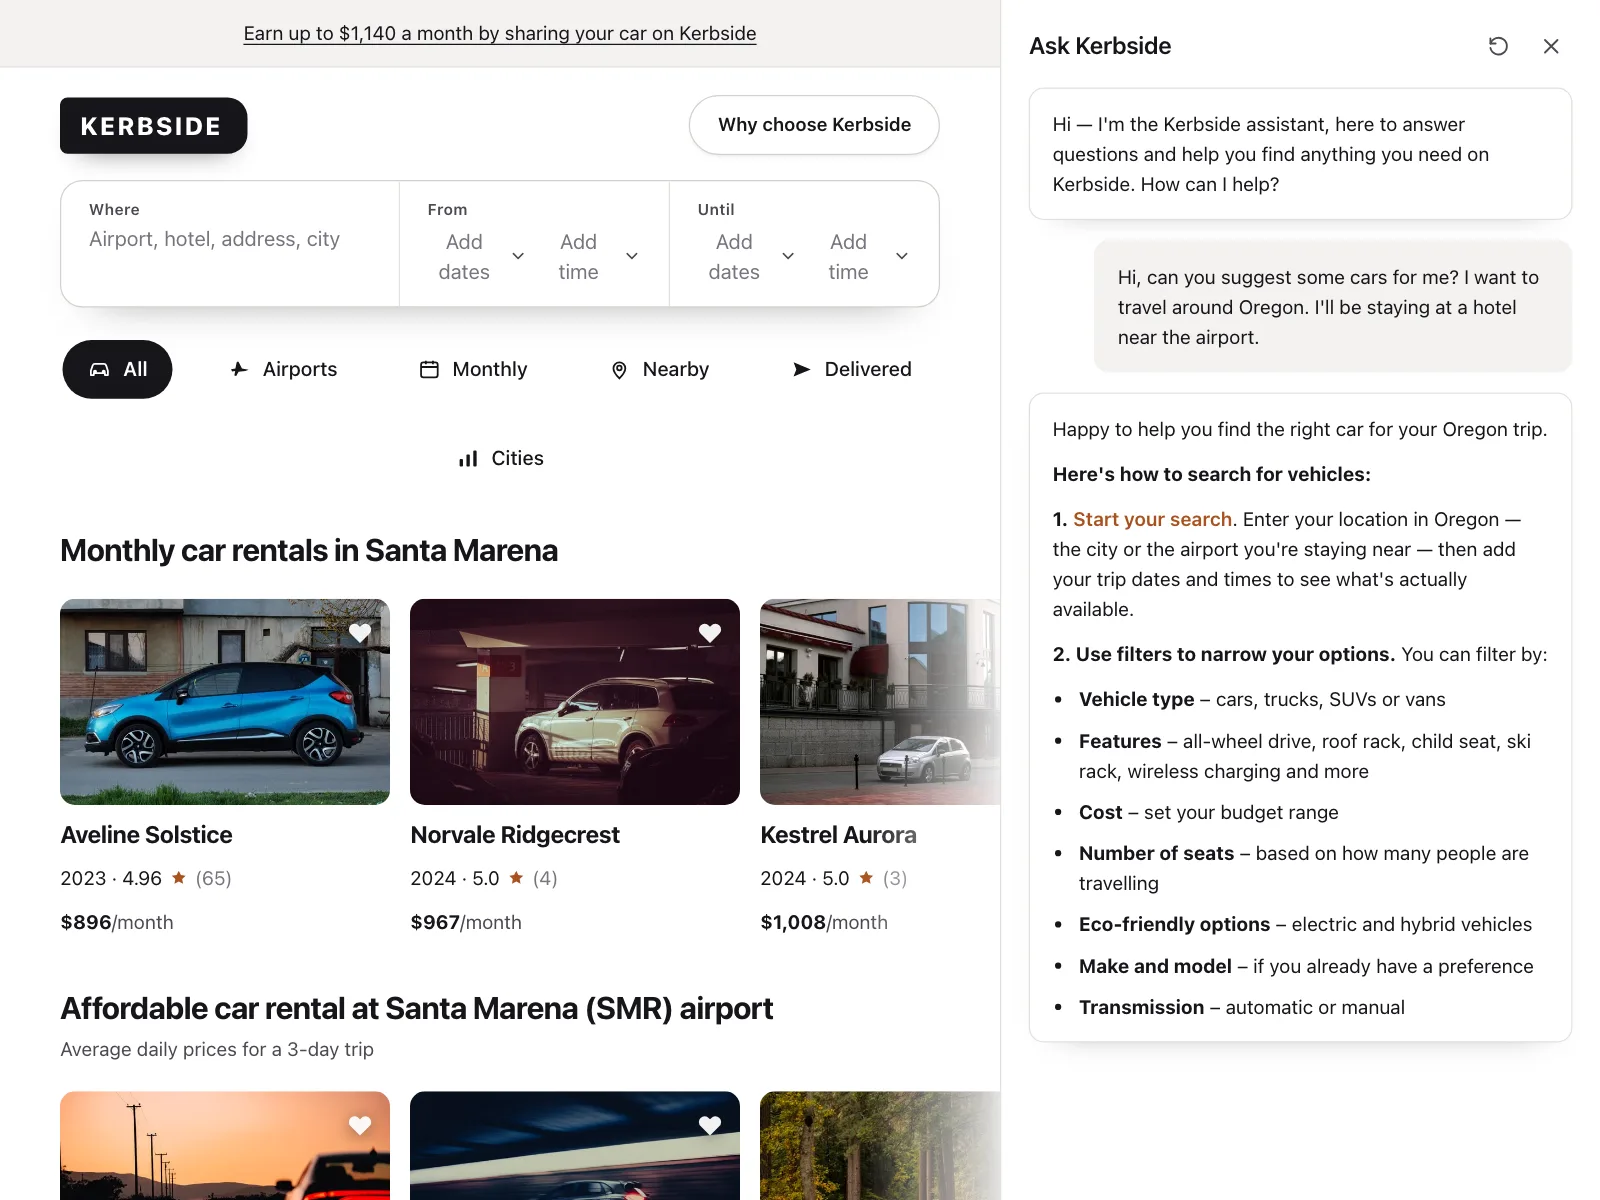Open the Kestrel Aurora photo
The height and width of the screenshot is (1200, 1600).
(x=880, y=702)
